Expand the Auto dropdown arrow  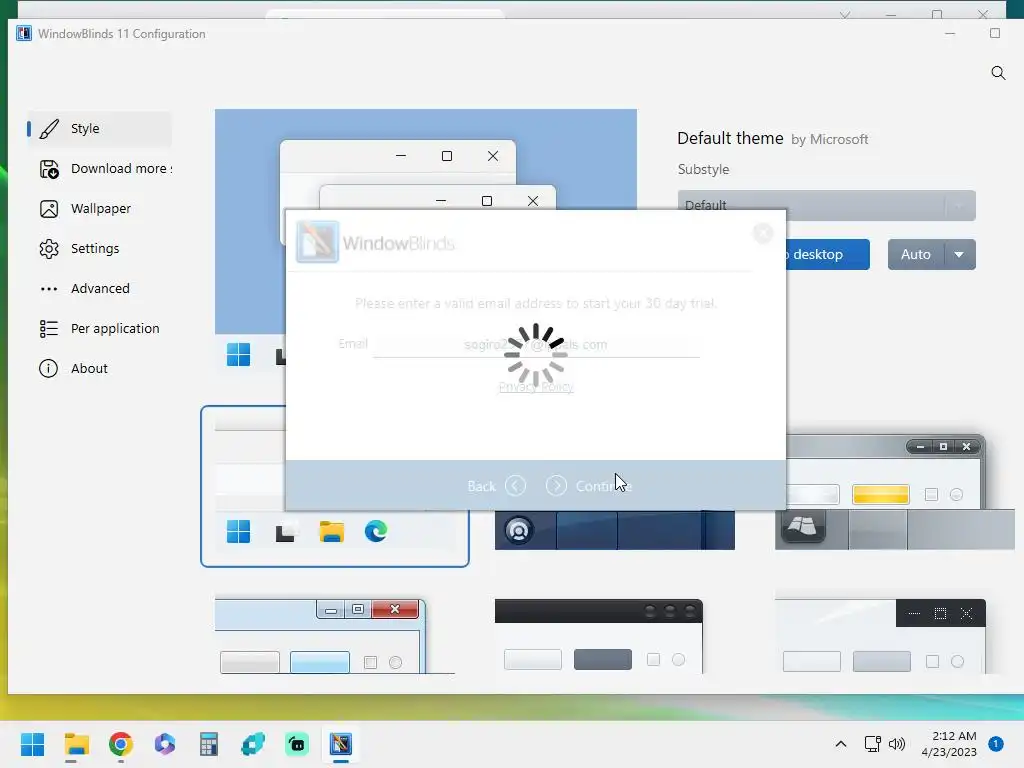[959, 254]
